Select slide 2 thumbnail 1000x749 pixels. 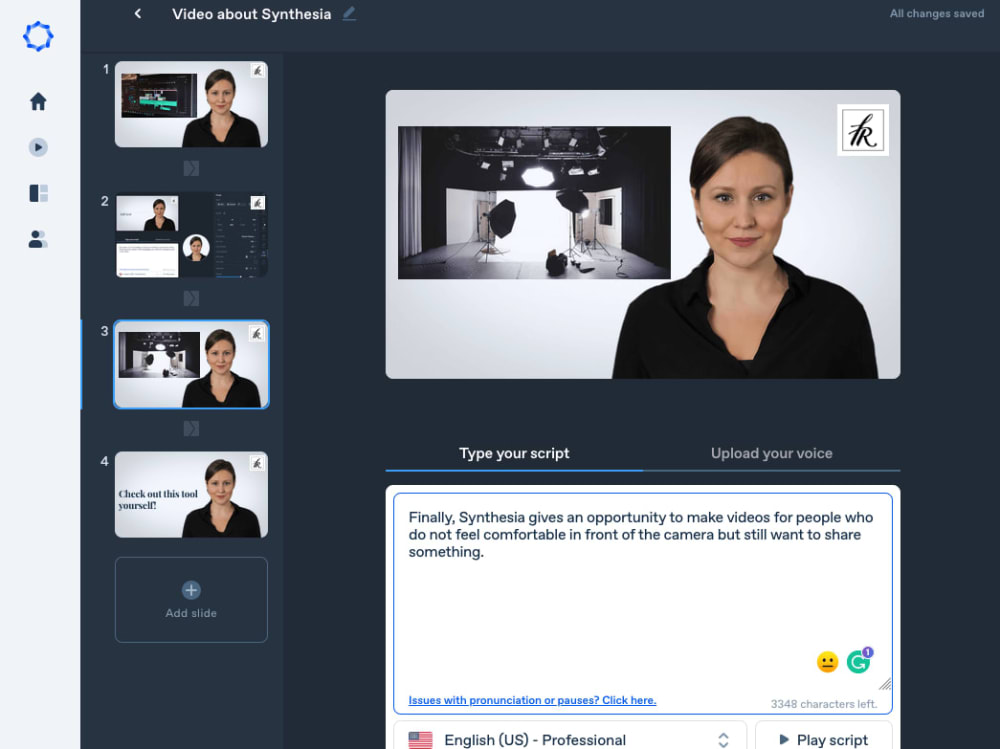click(x=191, y=235)
